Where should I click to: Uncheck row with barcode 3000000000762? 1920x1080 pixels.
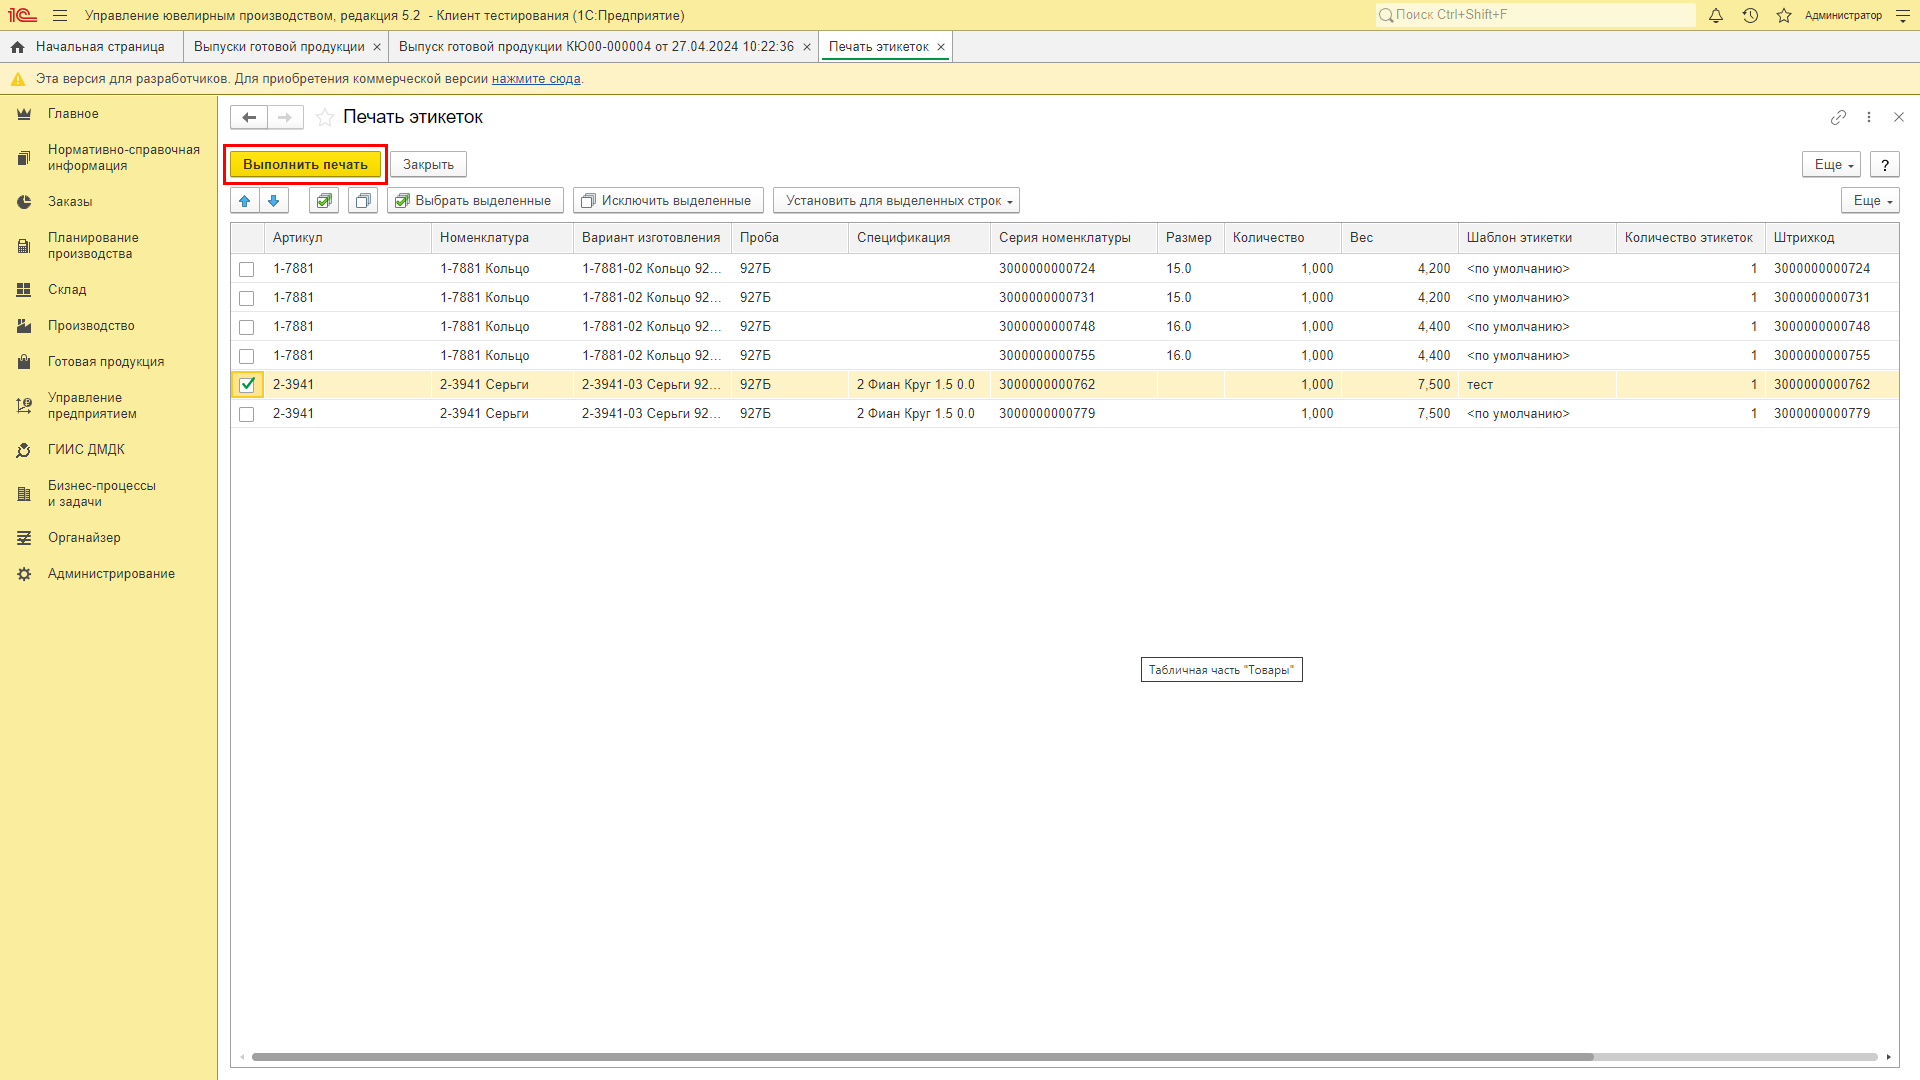[247, 385]
